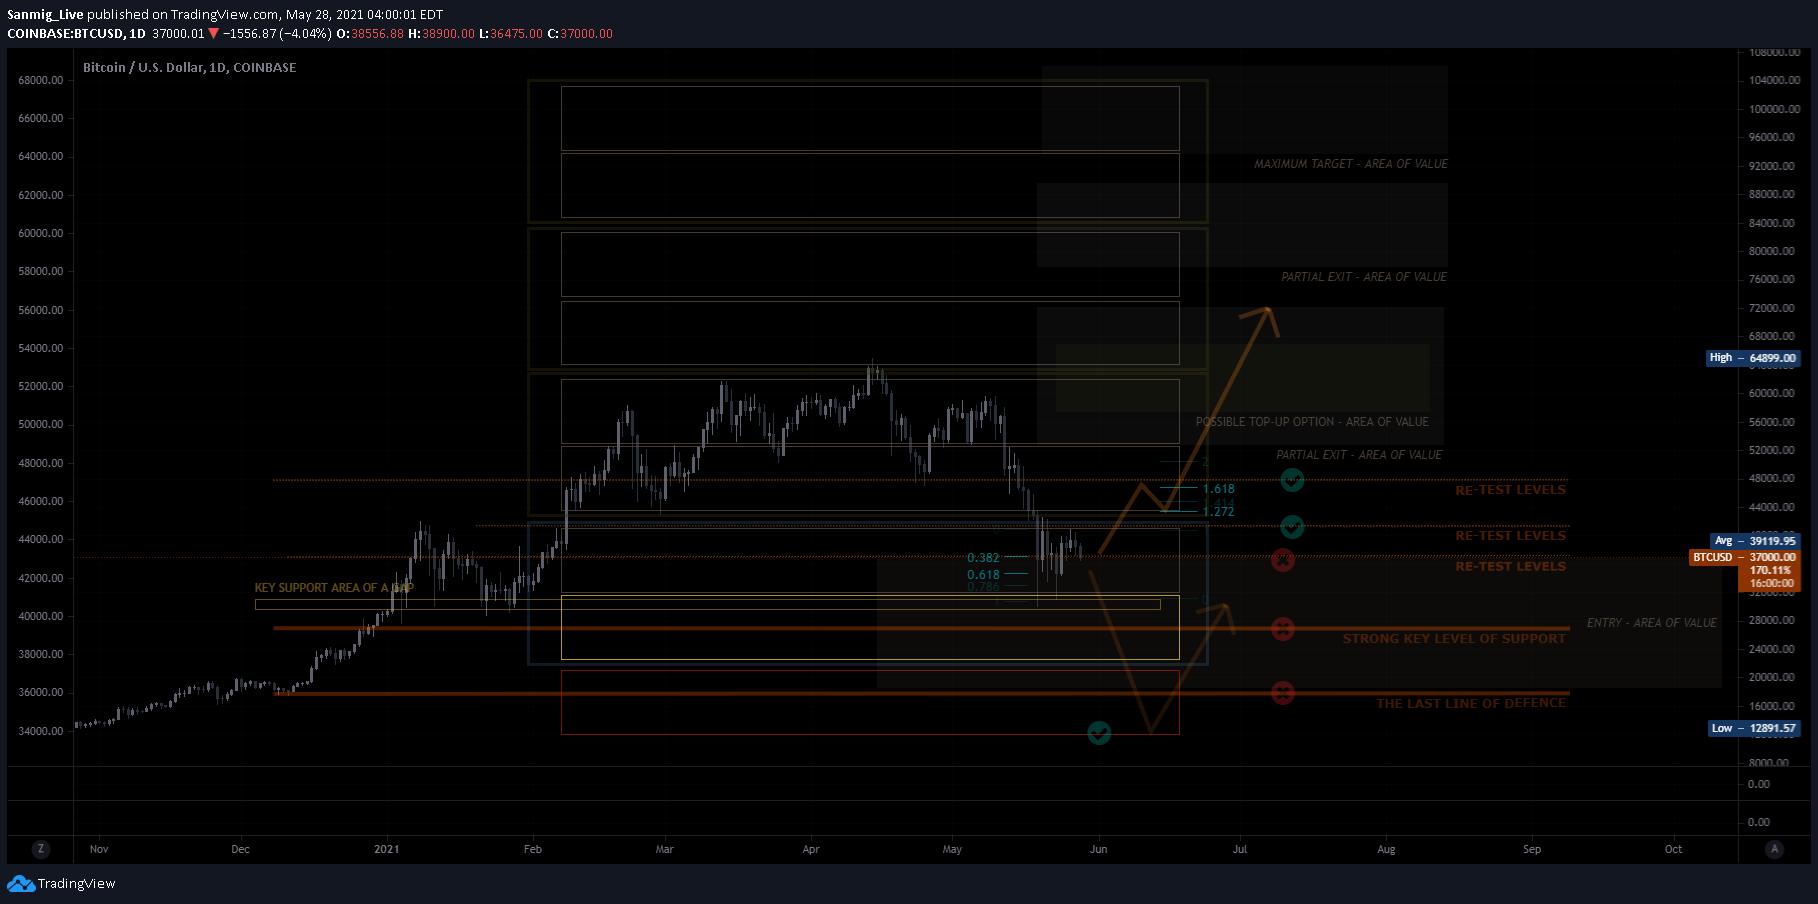Click the ENTRY - AREA OF VALUE label
The width and height of the screenshot is (1818, 904).
[1652, 623]
